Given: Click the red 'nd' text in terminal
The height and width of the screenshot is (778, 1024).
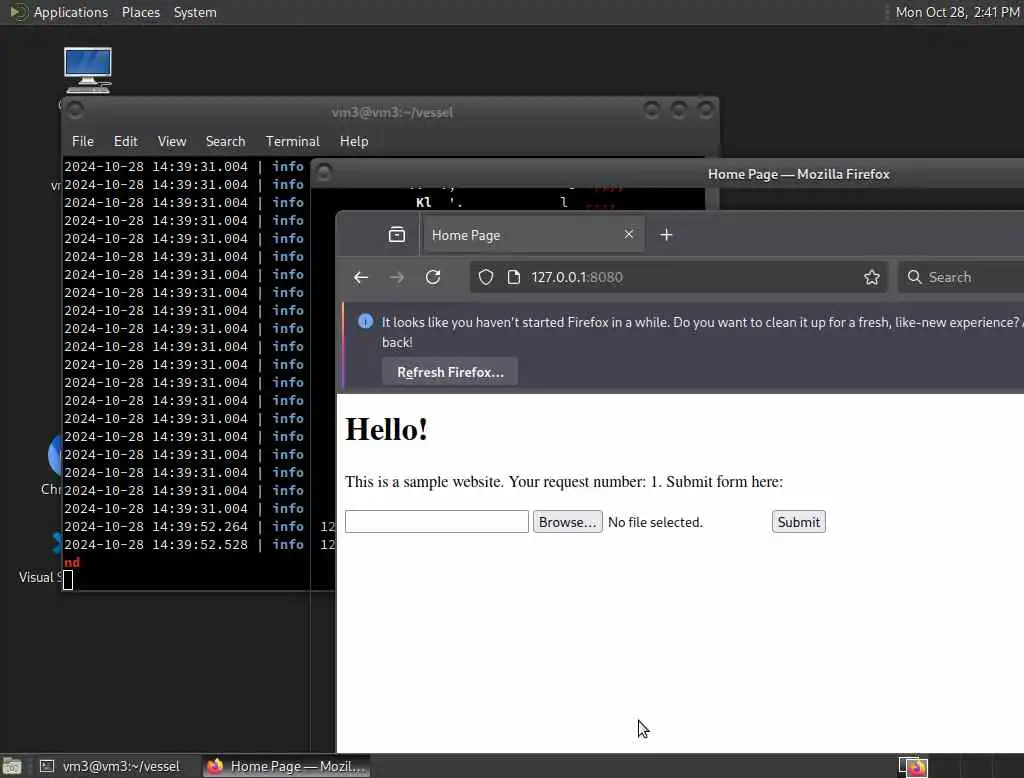Looking at the screenshot, I should coord(72,562).
